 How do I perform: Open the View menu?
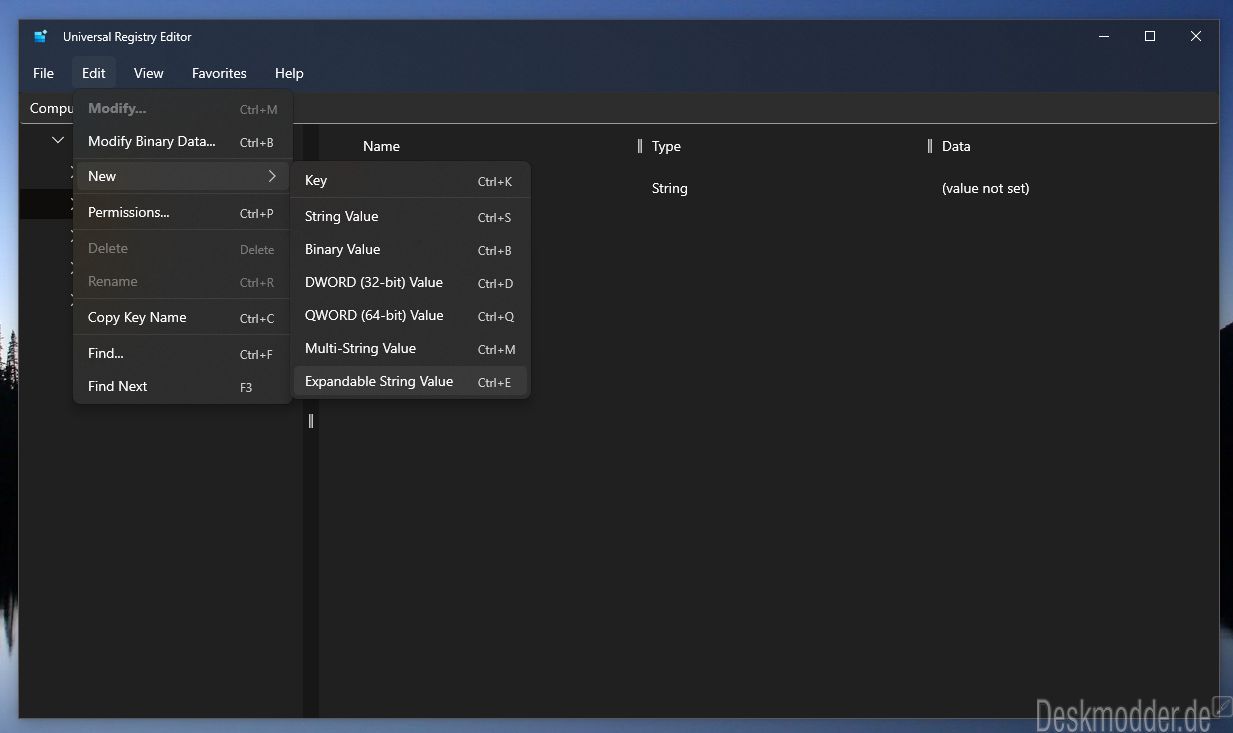coord(148,73)
